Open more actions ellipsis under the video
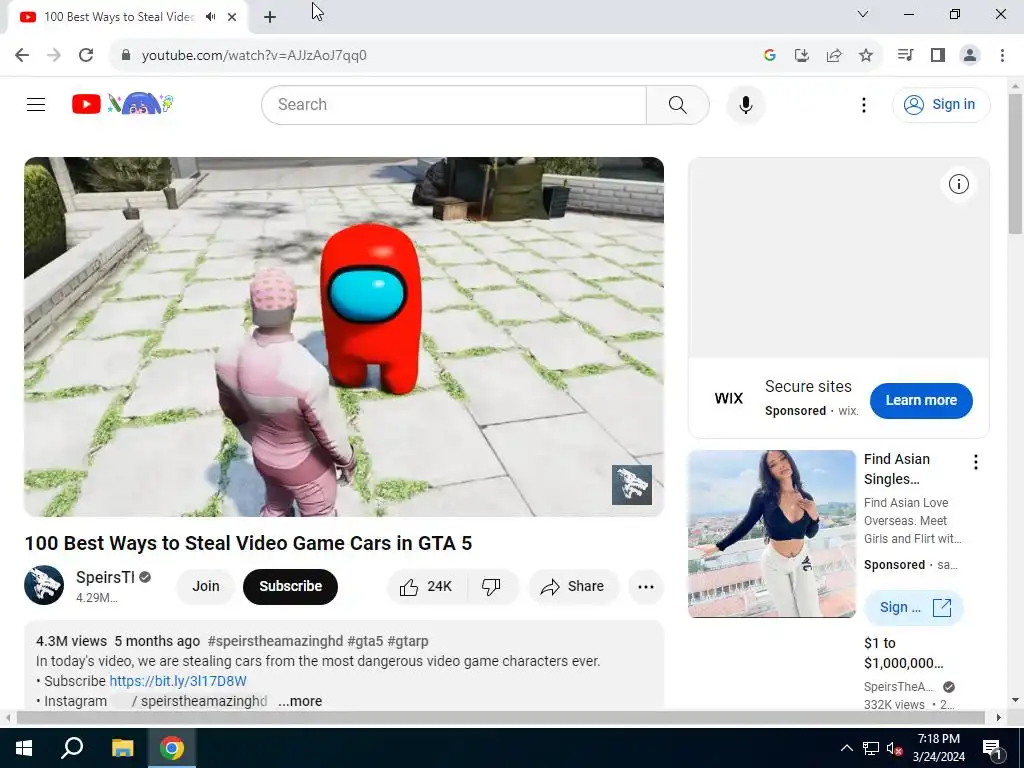1024x768 pixels. tap(646, 586)
